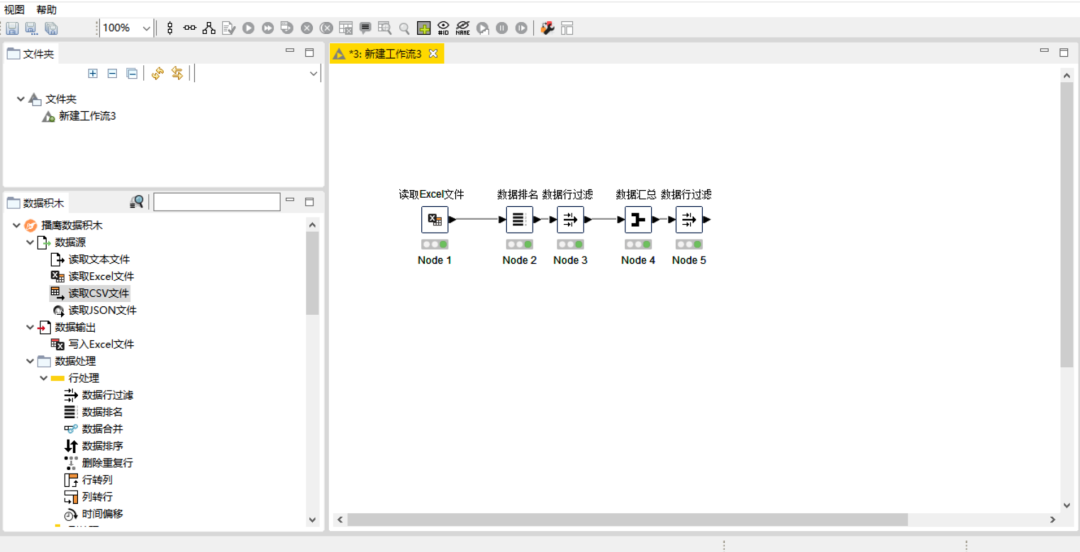Click the layout panel icon in toolbar

pyautogui.click(x=567, y=28)
